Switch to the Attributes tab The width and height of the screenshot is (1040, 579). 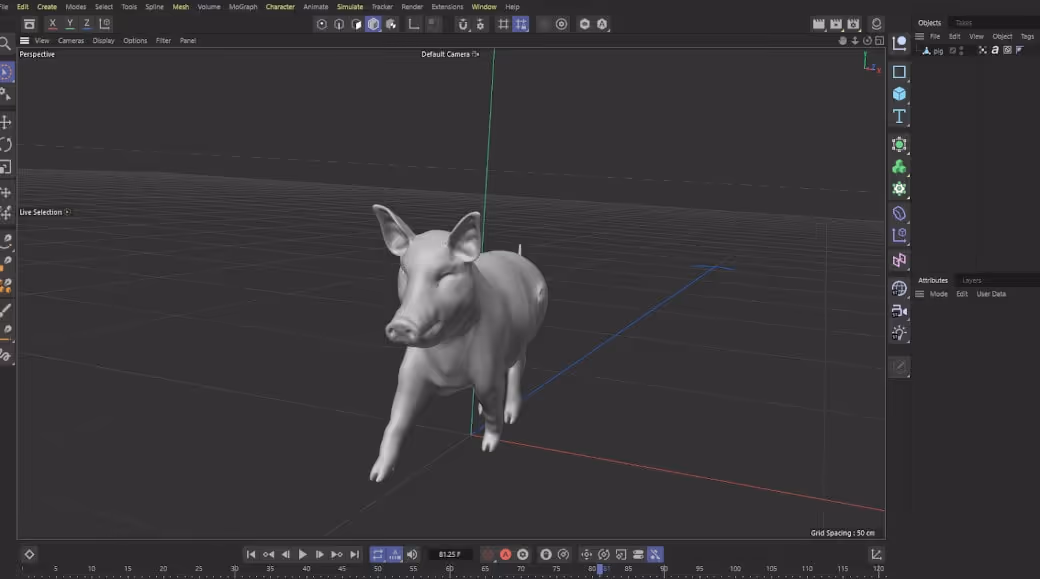[933, 281]
